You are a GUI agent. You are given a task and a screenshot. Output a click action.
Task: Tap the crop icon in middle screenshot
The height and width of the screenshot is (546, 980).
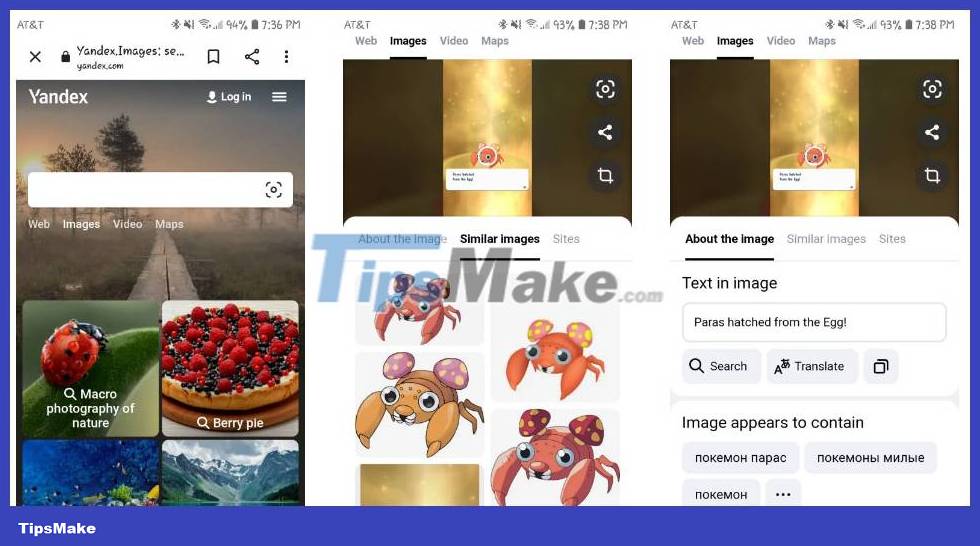605,176
